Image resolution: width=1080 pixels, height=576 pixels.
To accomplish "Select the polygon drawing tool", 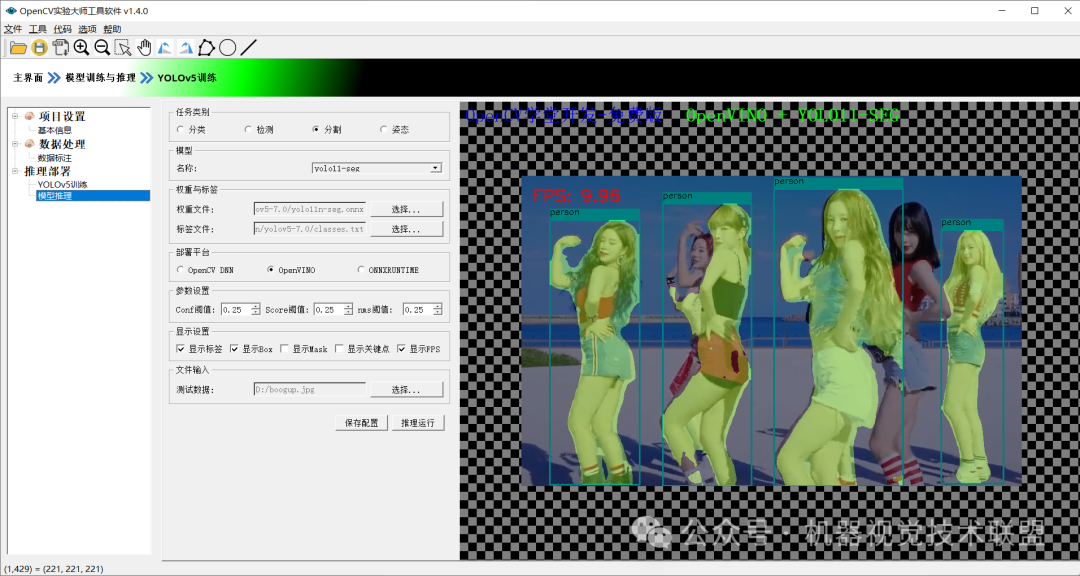I will 206,48.
